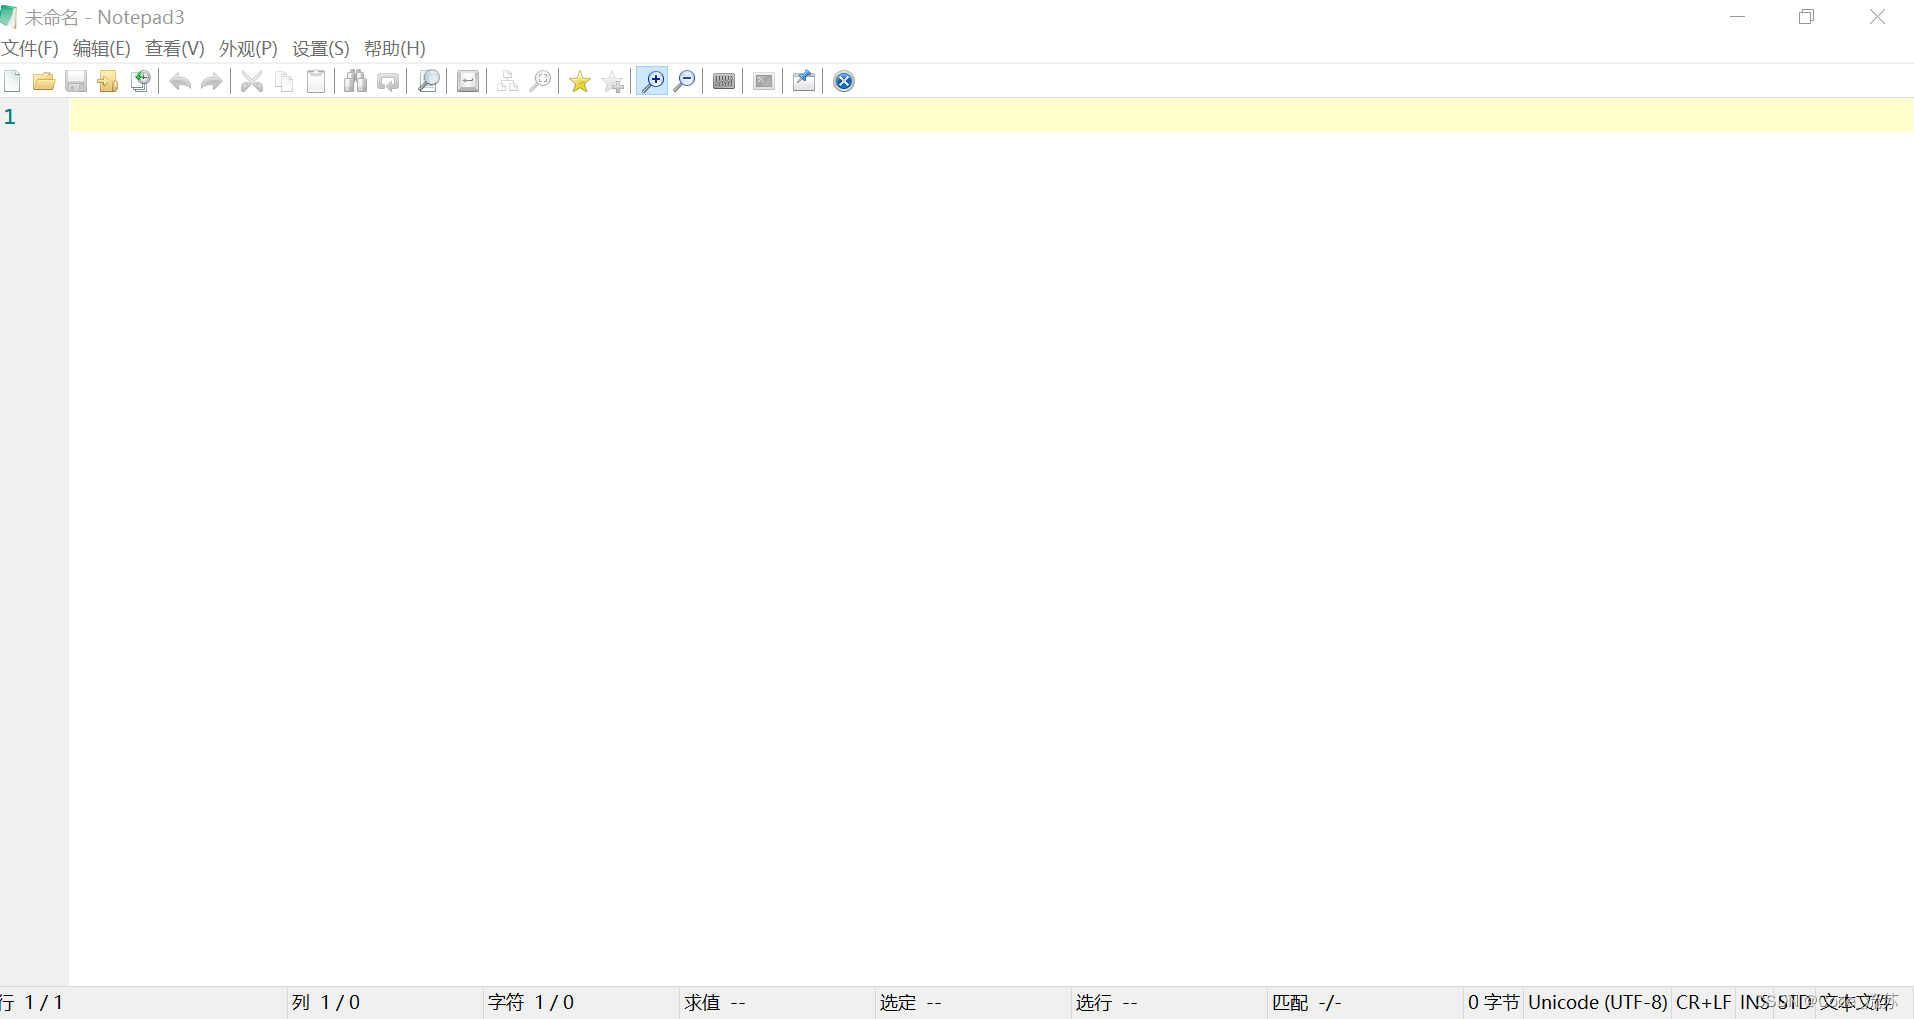Close the Notepad3 window
The width and height of the screenshot is (1914, 1019).
(1878, 17)
